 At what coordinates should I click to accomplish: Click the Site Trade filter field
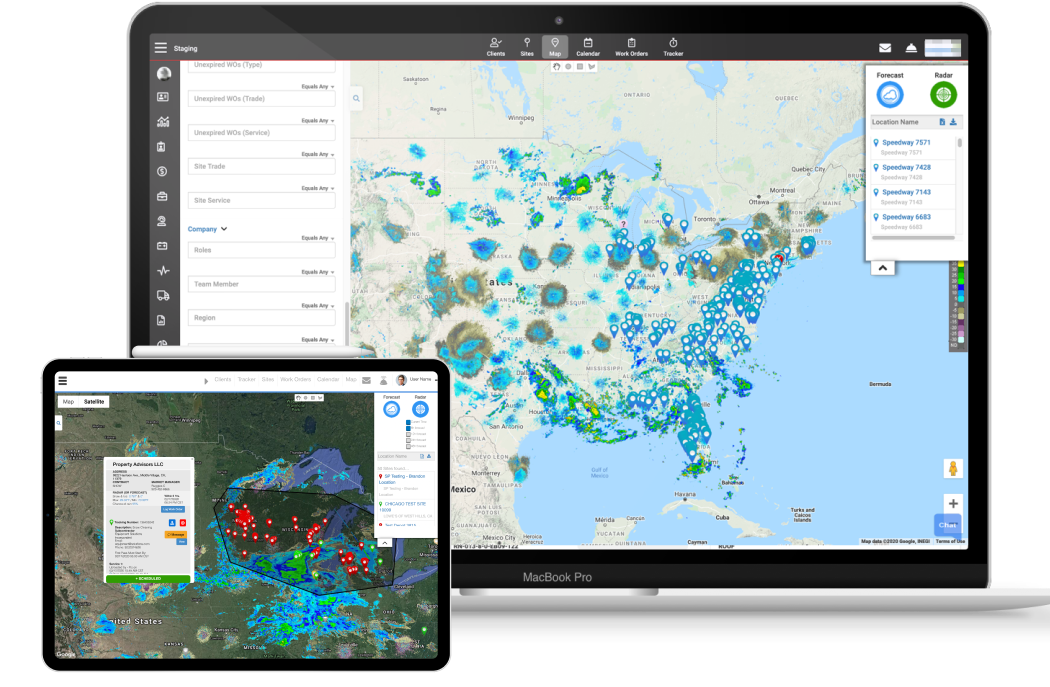261,167
